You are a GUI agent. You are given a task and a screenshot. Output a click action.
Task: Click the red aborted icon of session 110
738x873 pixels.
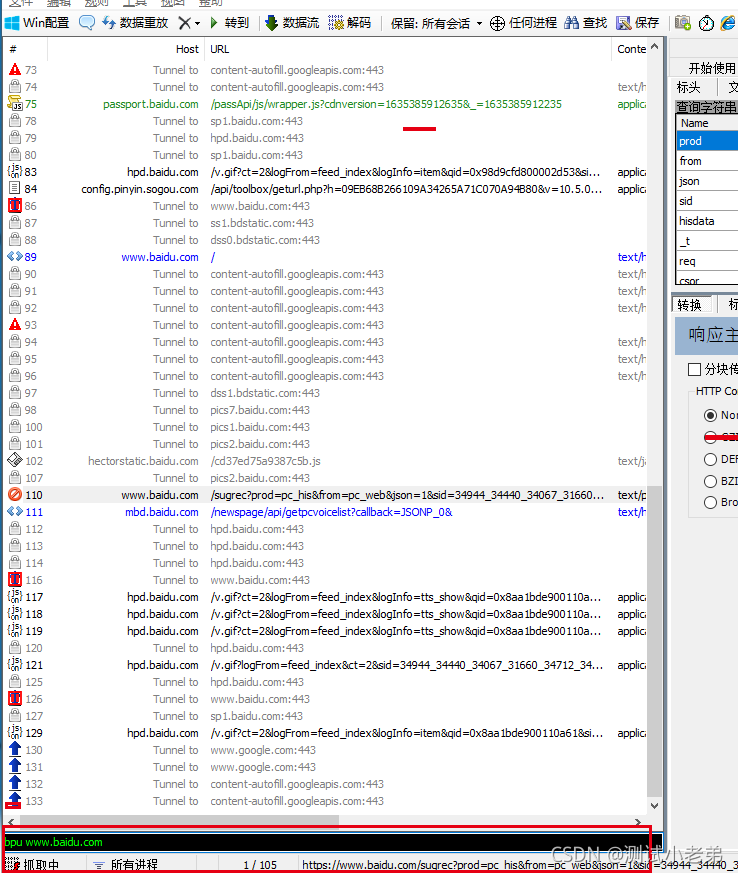pos(14,494)
